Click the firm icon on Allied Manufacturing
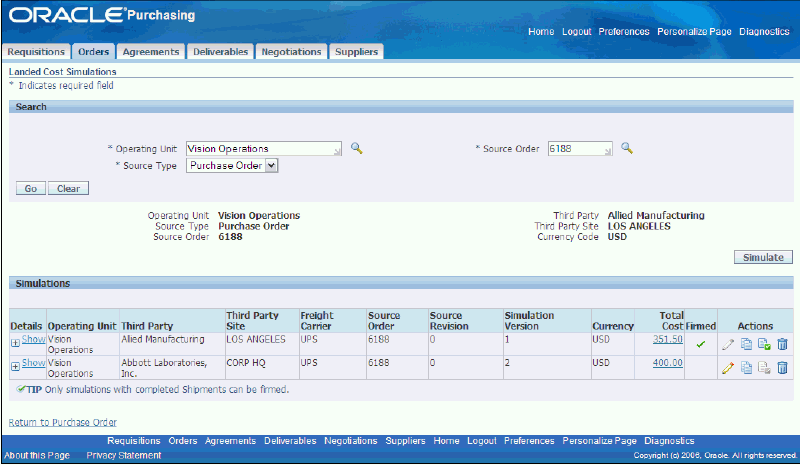This screenshot has width=800, height=465. click(x=764, y=345)
